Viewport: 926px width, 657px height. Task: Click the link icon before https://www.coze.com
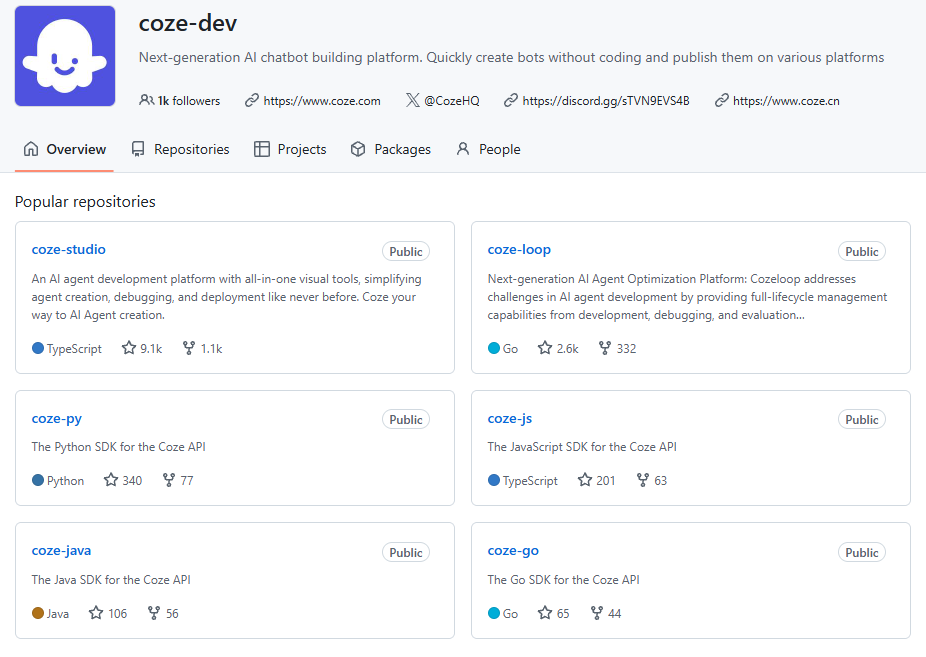click(x=250, y=100)
